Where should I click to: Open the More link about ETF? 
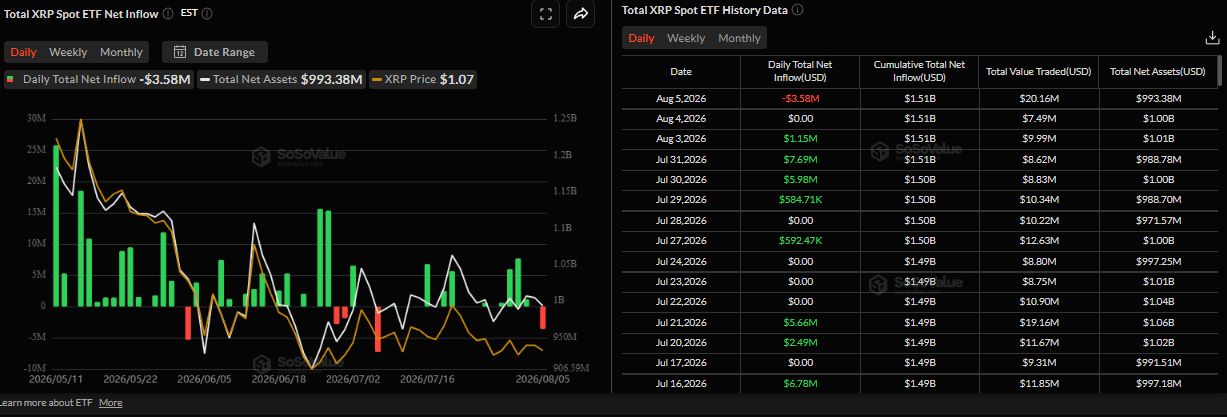click(111, 403)
